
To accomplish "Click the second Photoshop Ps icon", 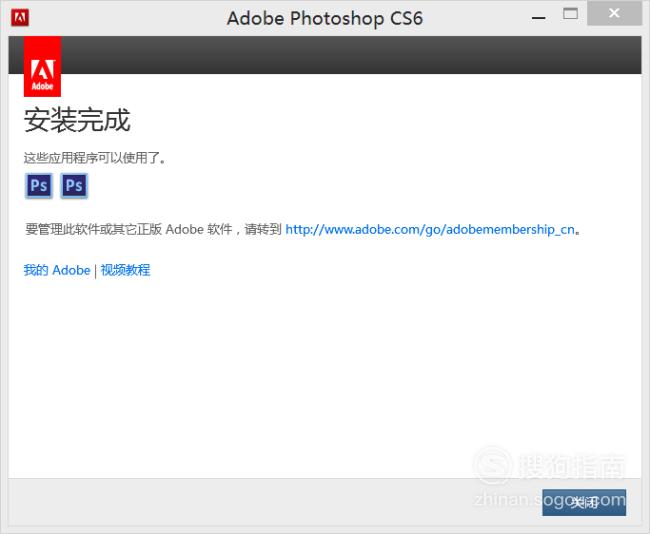I will click(74, 185).
